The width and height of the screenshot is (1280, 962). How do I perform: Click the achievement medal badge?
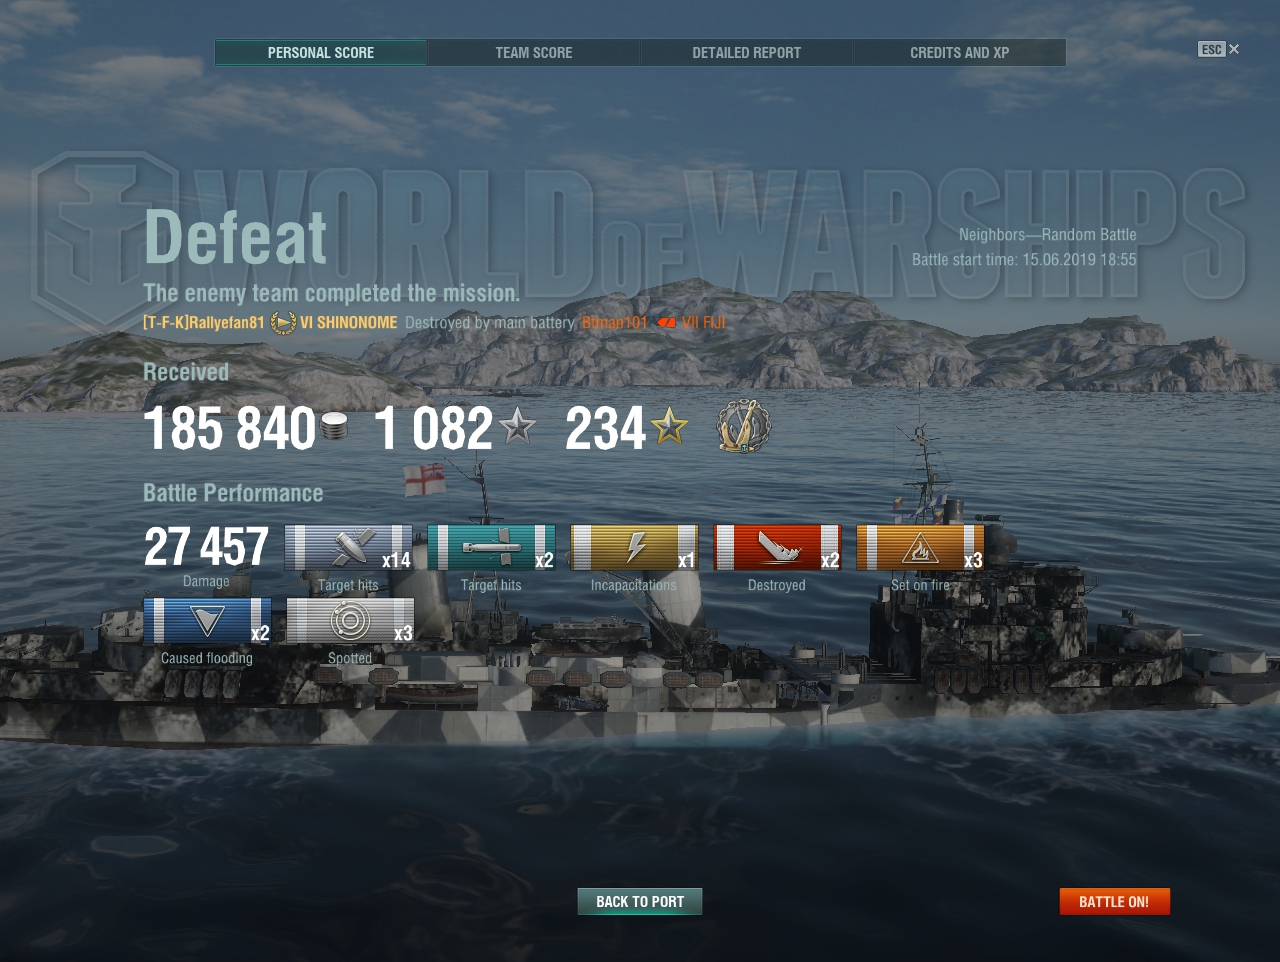(744, 427)
